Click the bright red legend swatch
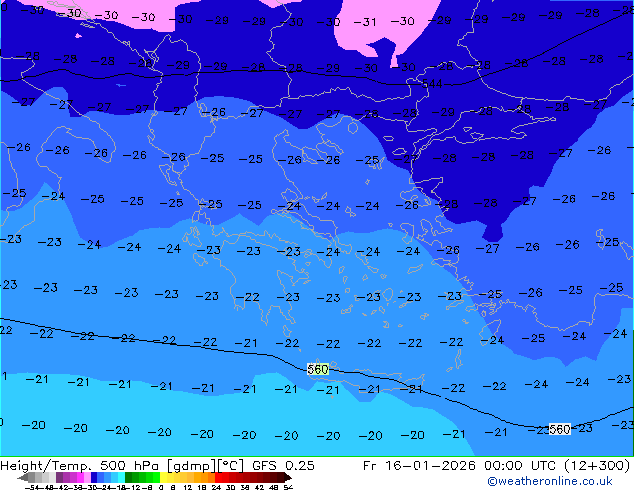This screenshot has height=490, width=634. pos(218,478)
